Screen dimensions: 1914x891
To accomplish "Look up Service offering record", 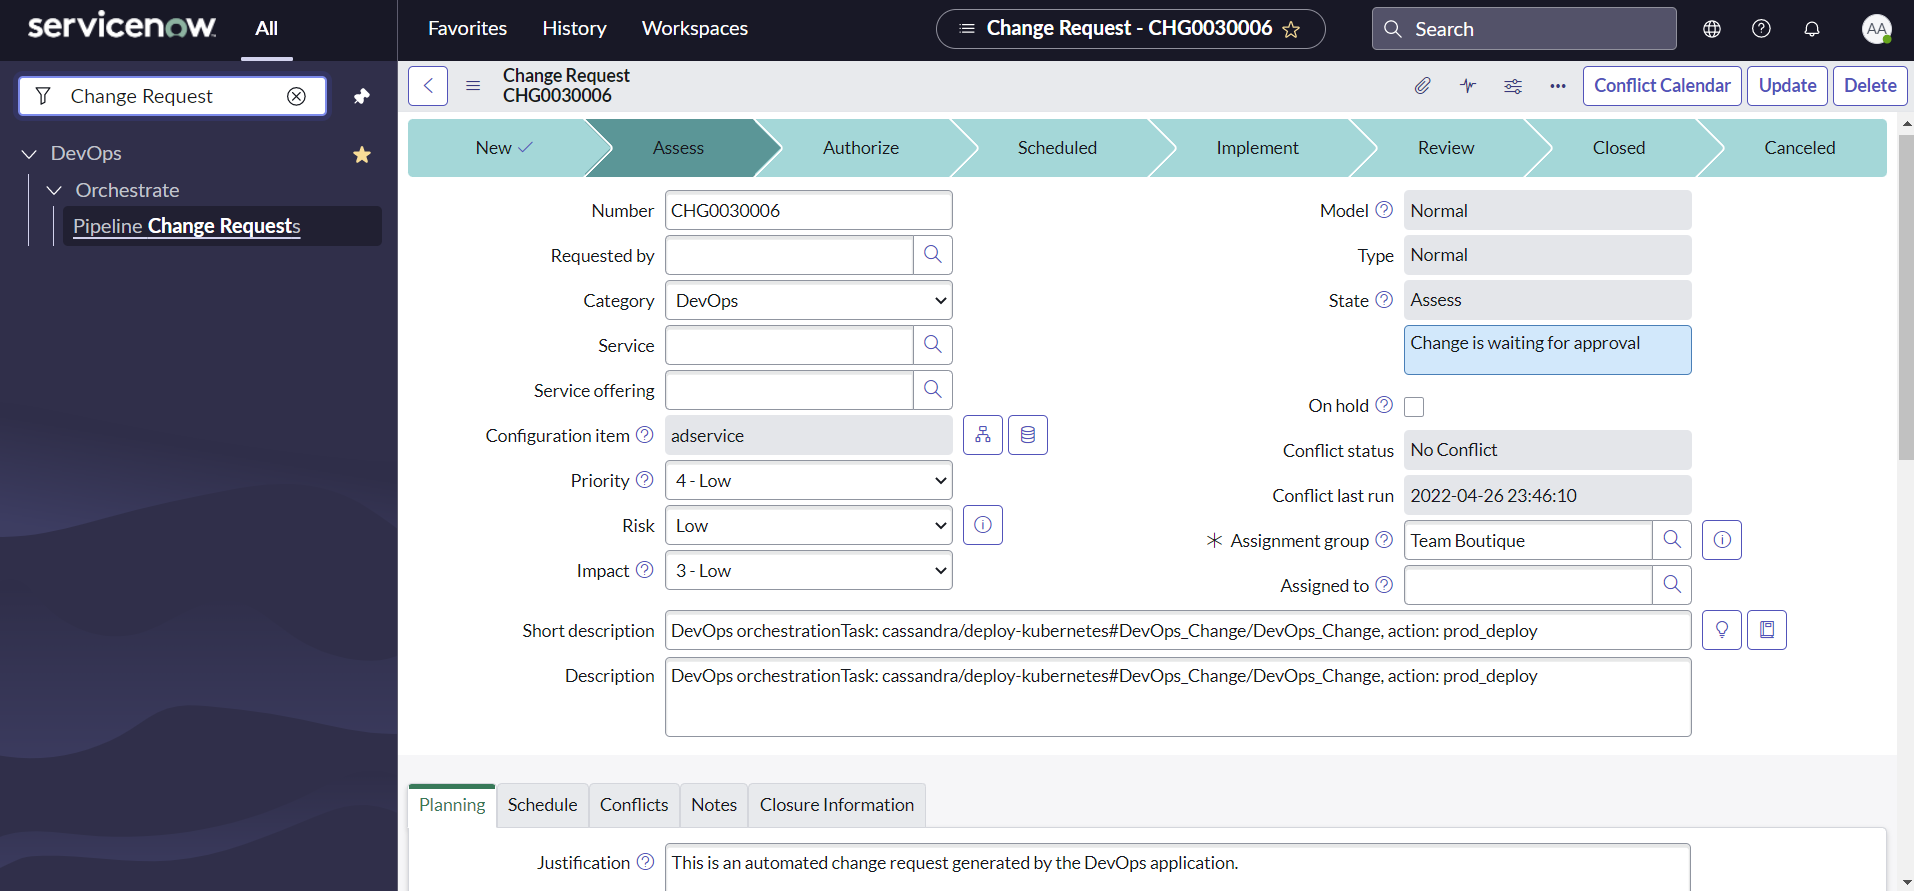I will (x=933, y=390).
